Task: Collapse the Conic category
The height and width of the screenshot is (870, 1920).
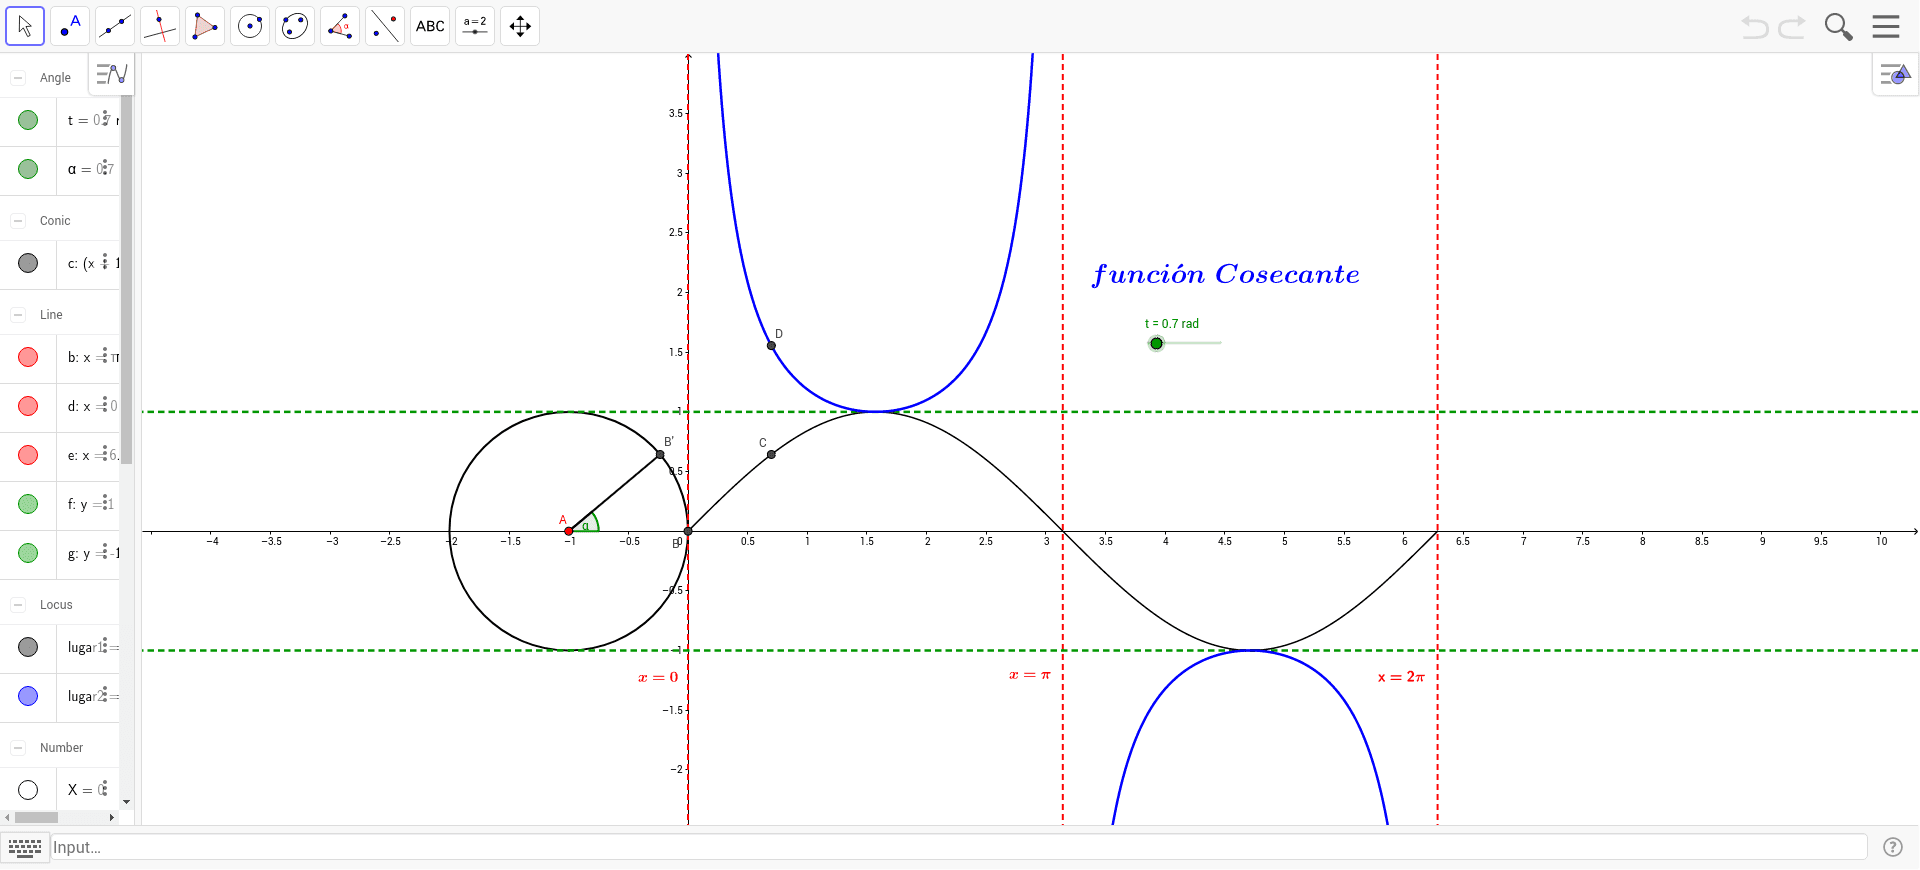Action: (18, 221)
